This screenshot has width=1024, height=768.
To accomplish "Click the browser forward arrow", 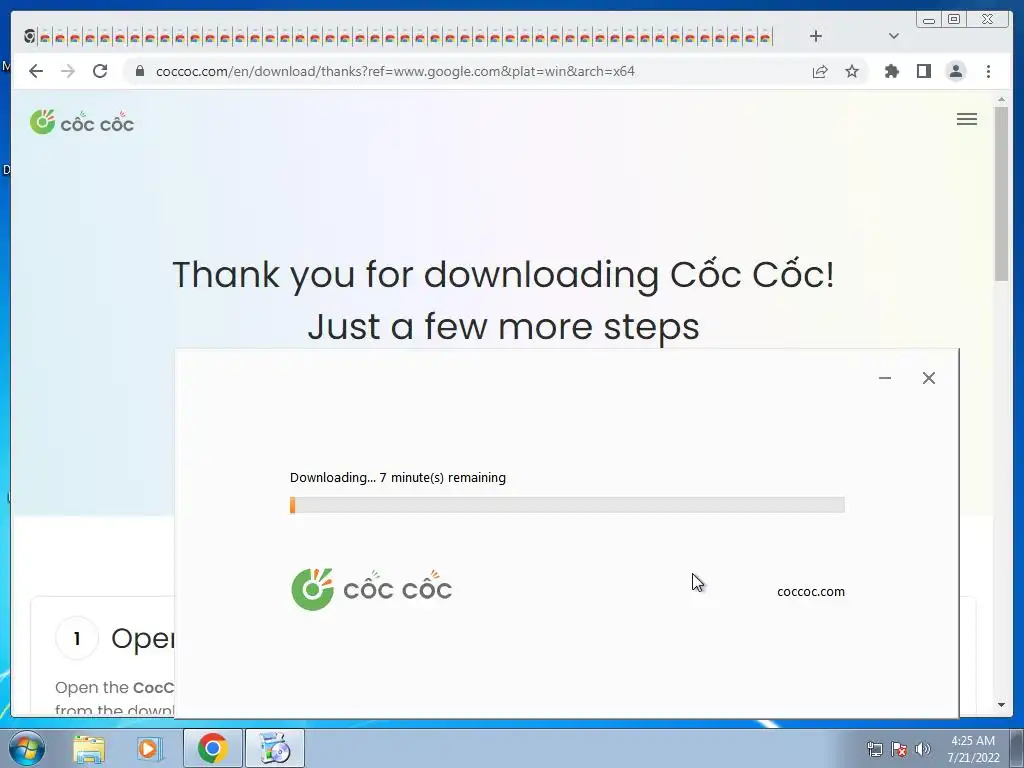I will click(x=68, y=71).
